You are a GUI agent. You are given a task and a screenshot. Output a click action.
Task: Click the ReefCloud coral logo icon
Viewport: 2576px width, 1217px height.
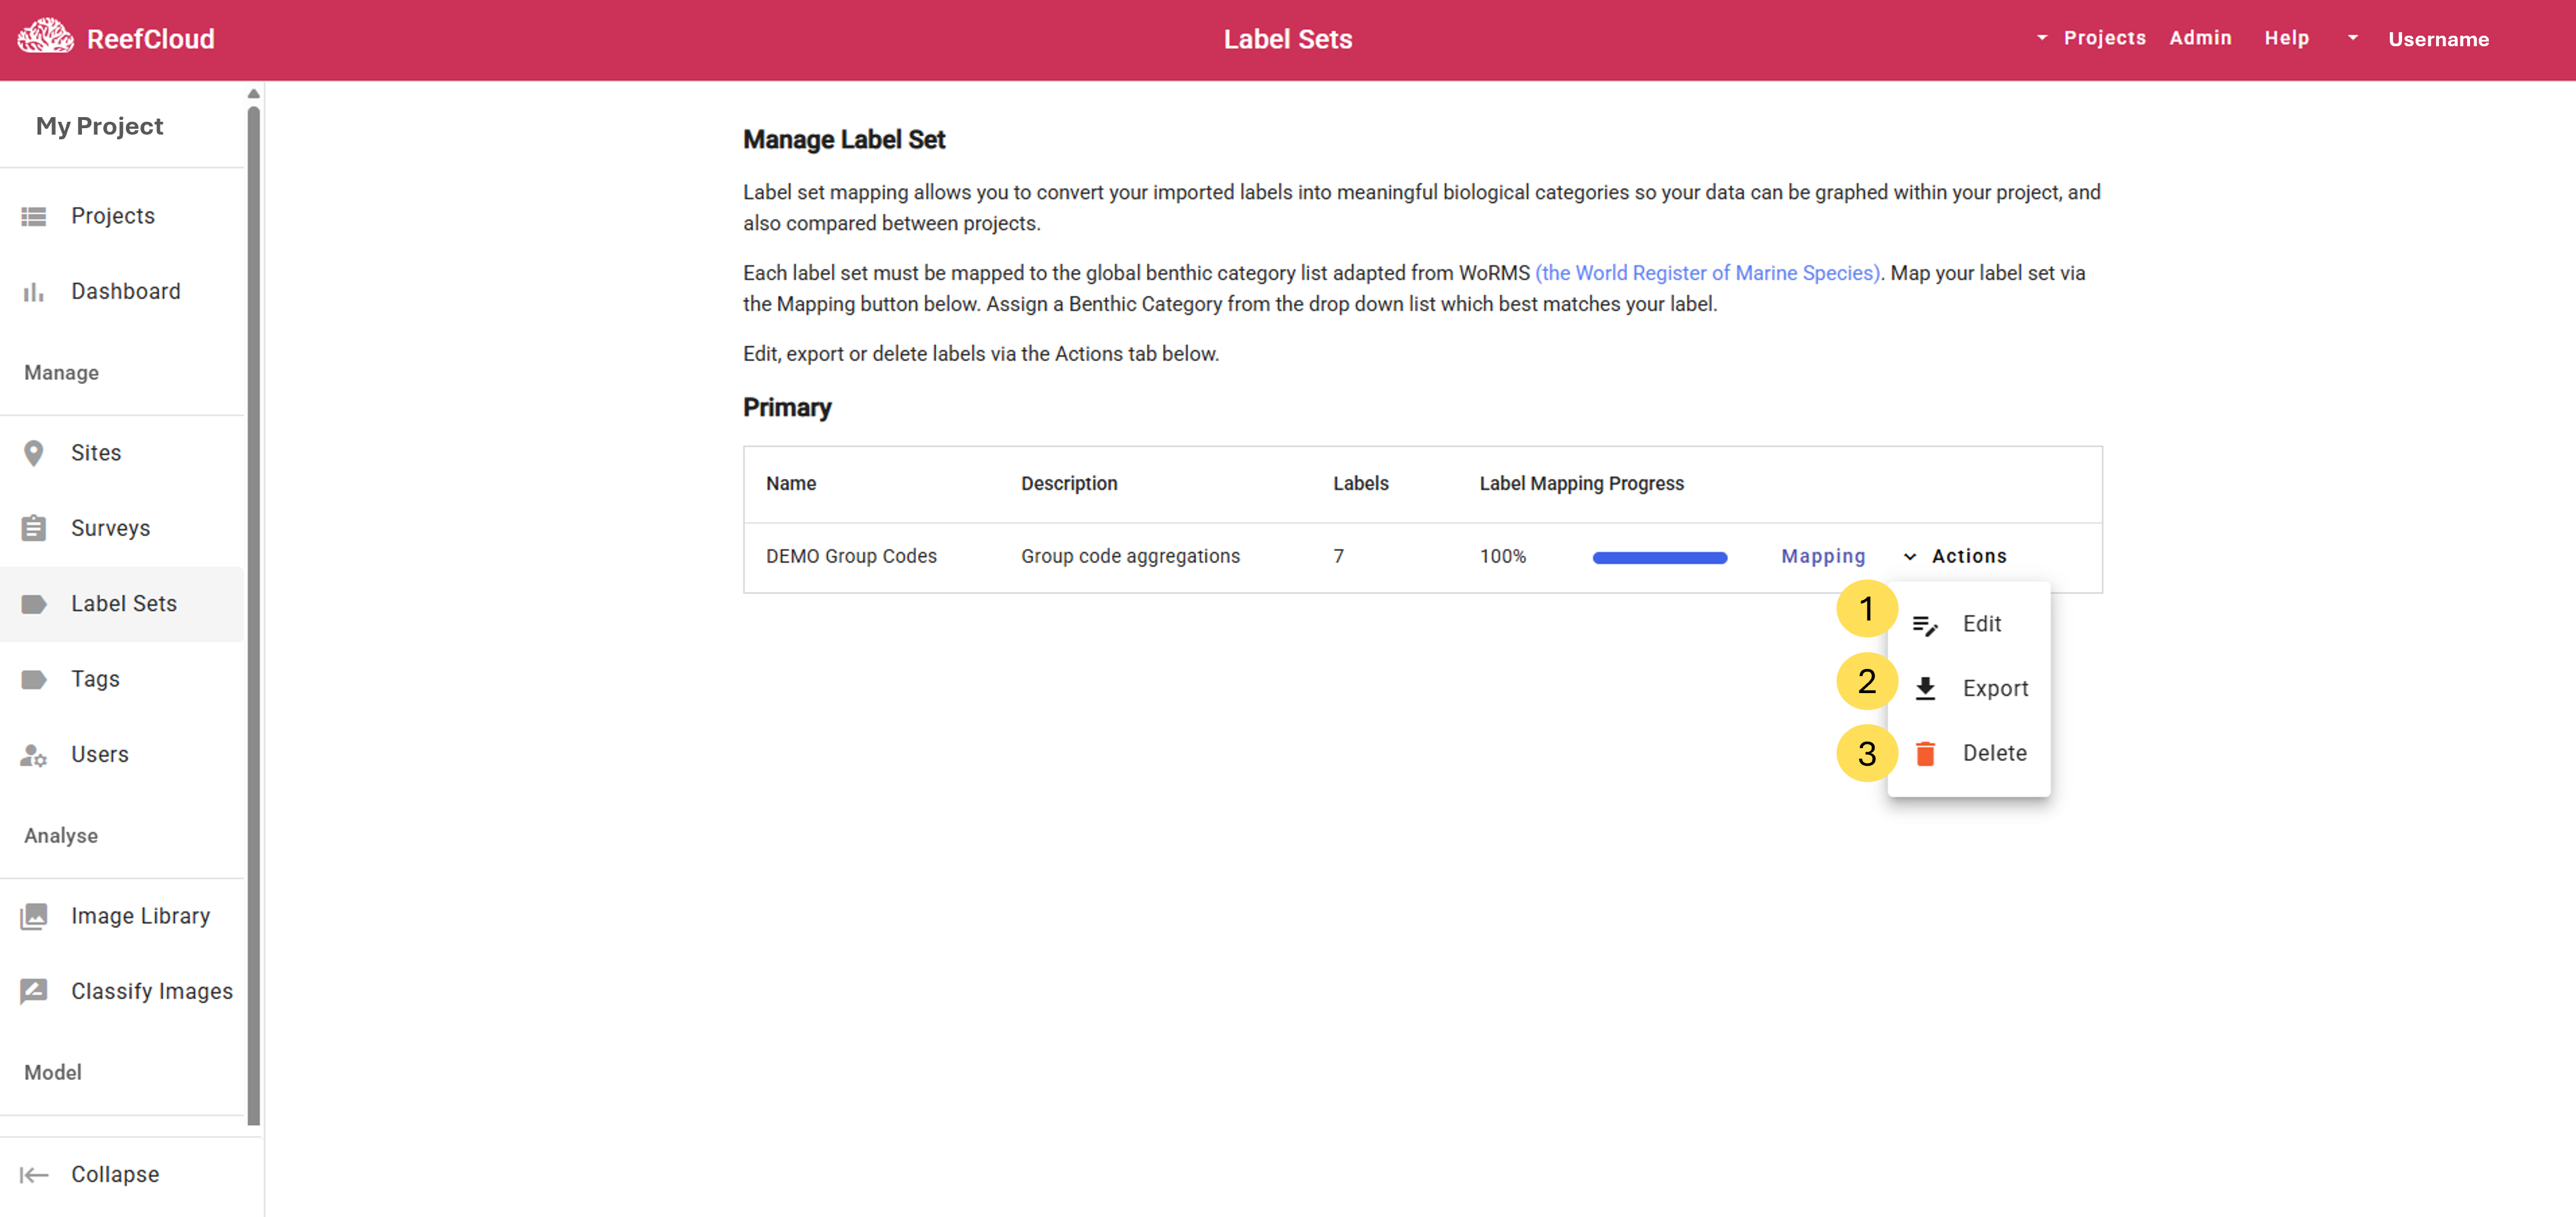coord(45,37)
